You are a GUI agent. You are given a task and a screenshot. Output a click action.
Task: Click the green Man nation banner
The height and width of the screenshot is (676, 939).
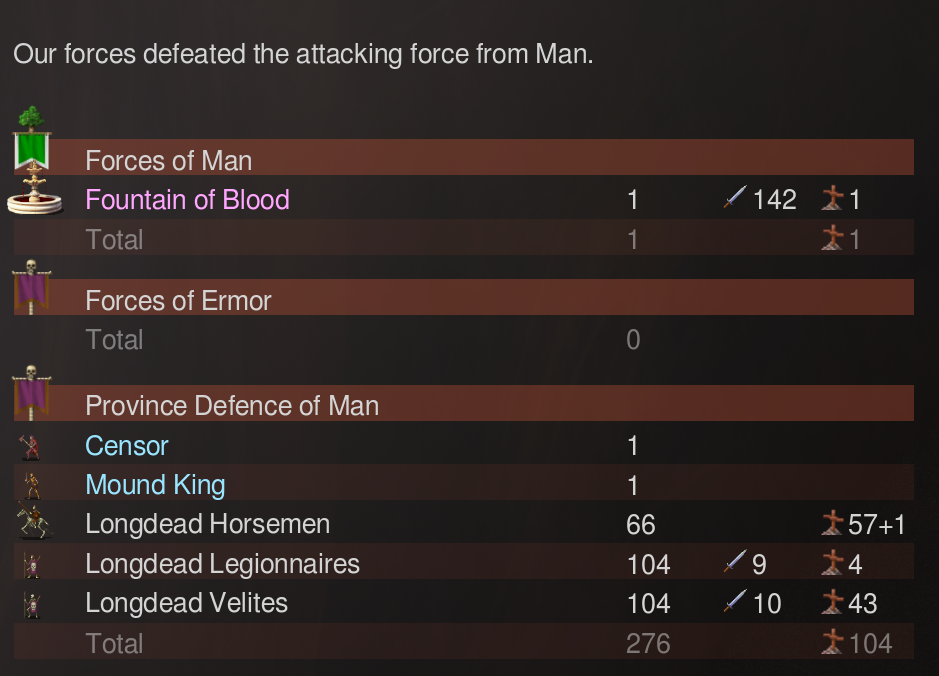pos(33,142)
